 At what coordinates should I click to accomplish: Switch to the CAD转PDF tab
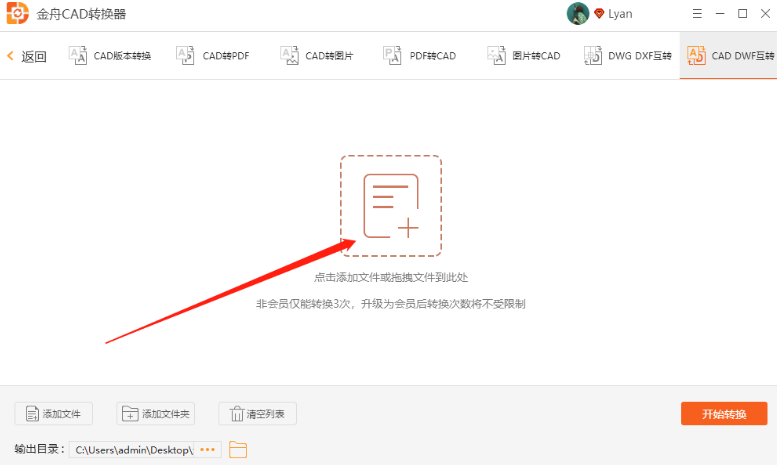click(213, 56)
